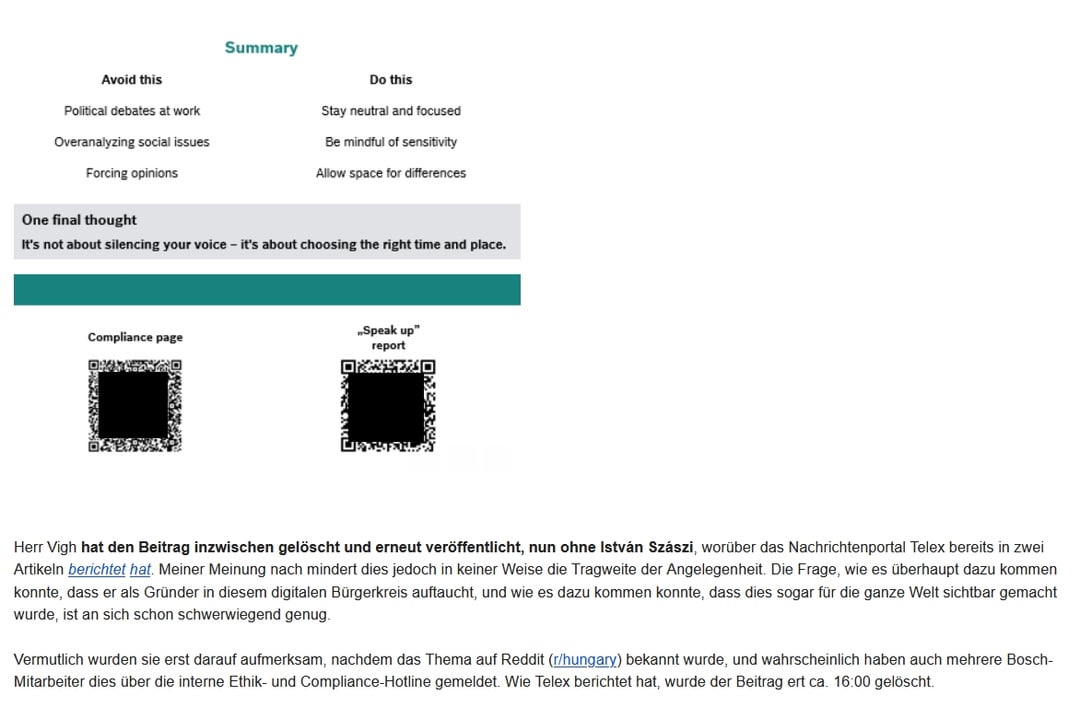Click the bold sentence about István Szászi

(x=387, y=547)
